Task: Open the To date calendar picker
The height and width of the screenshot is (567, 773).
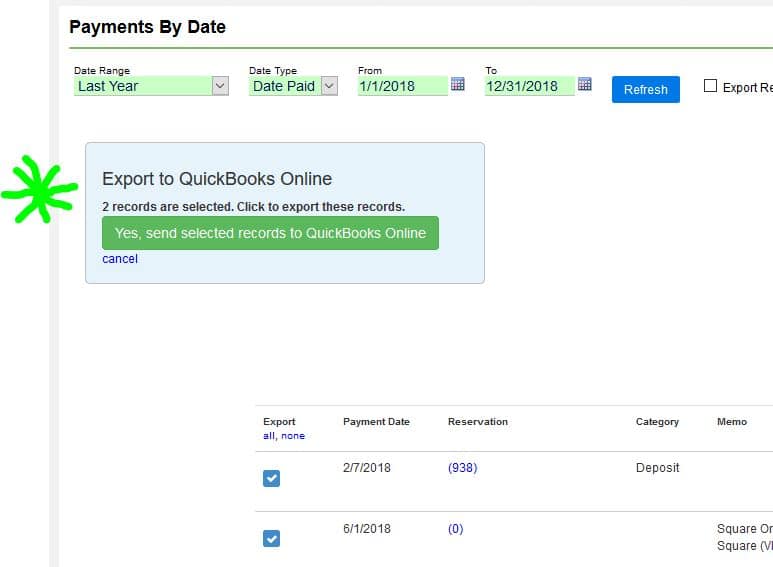Action: click(585, 85)
